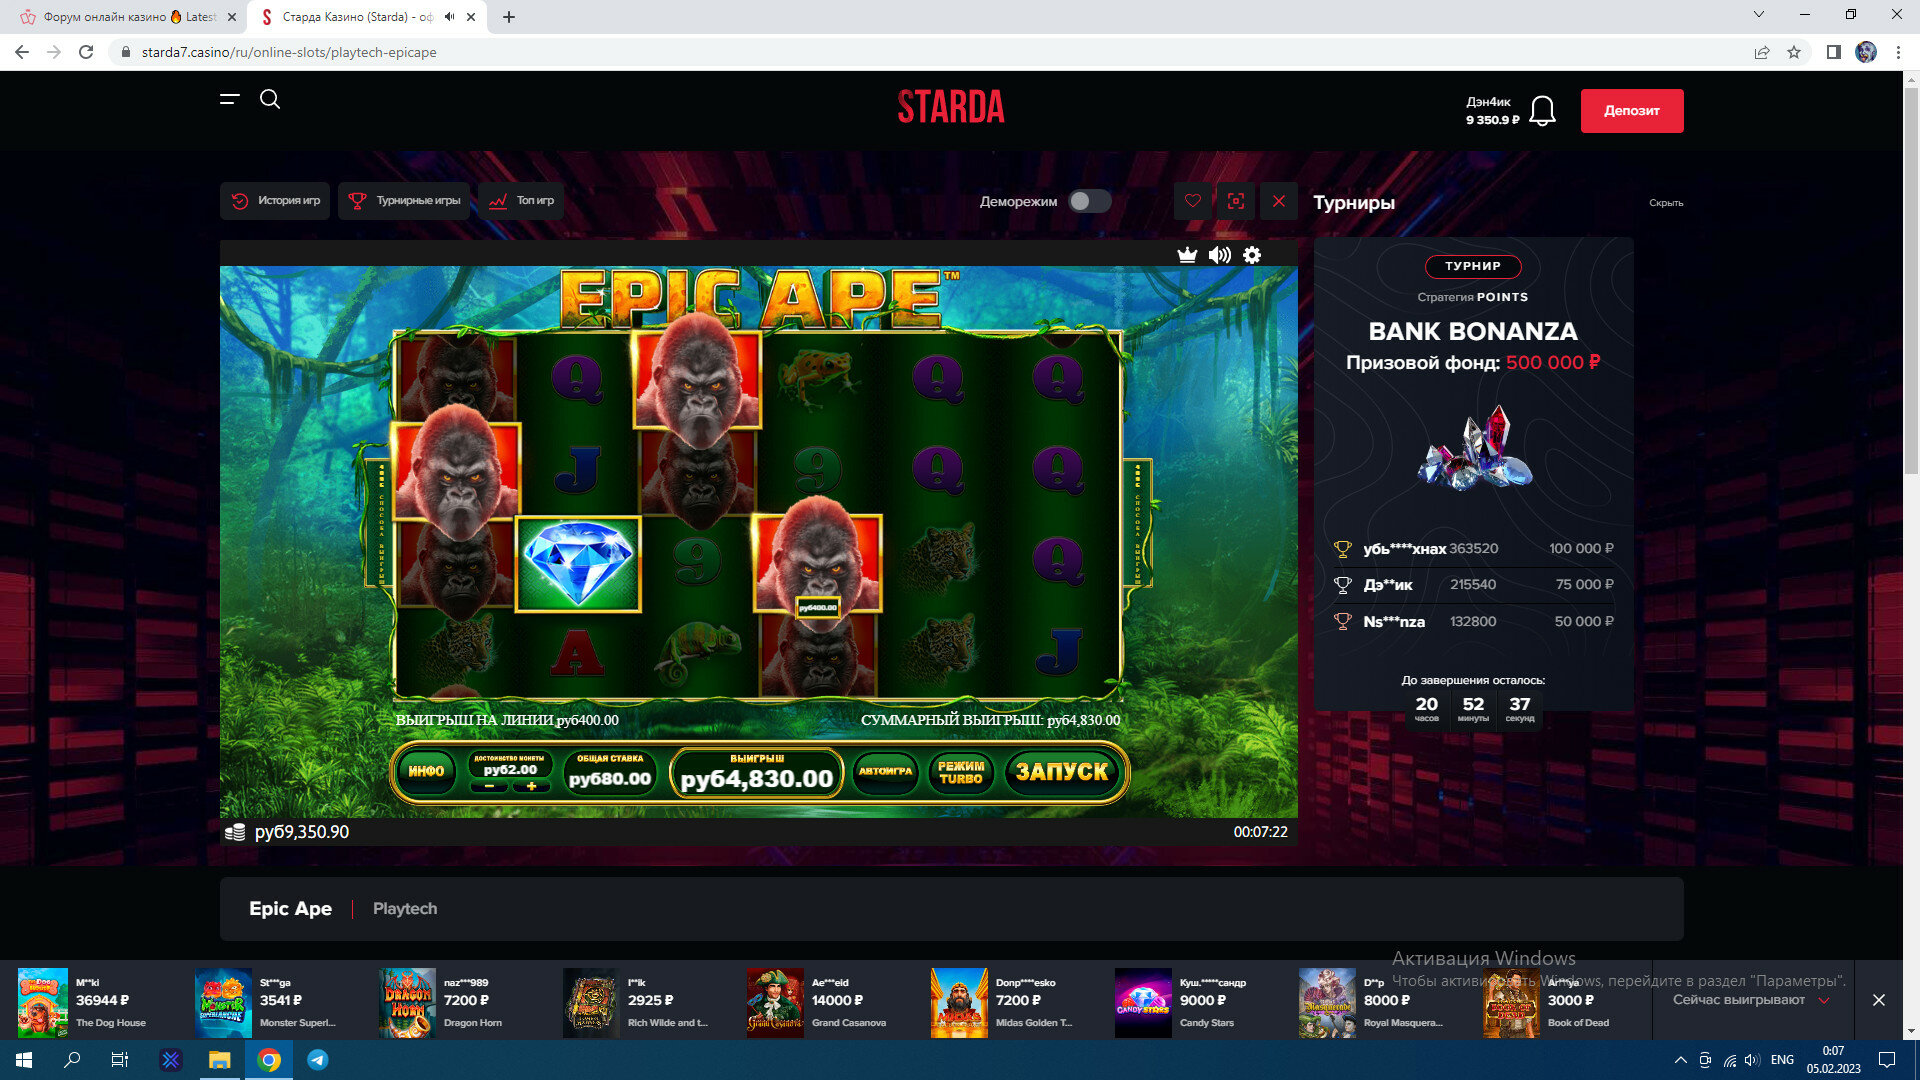Increase coin value with plus
Viewport: 1920px width, 1080px height.
(x=531, y=787)
